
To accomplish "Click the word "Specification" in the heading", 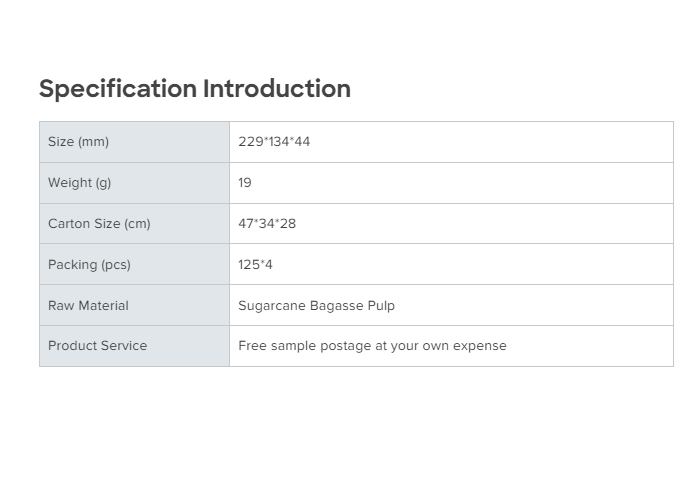I will (118, 89).
